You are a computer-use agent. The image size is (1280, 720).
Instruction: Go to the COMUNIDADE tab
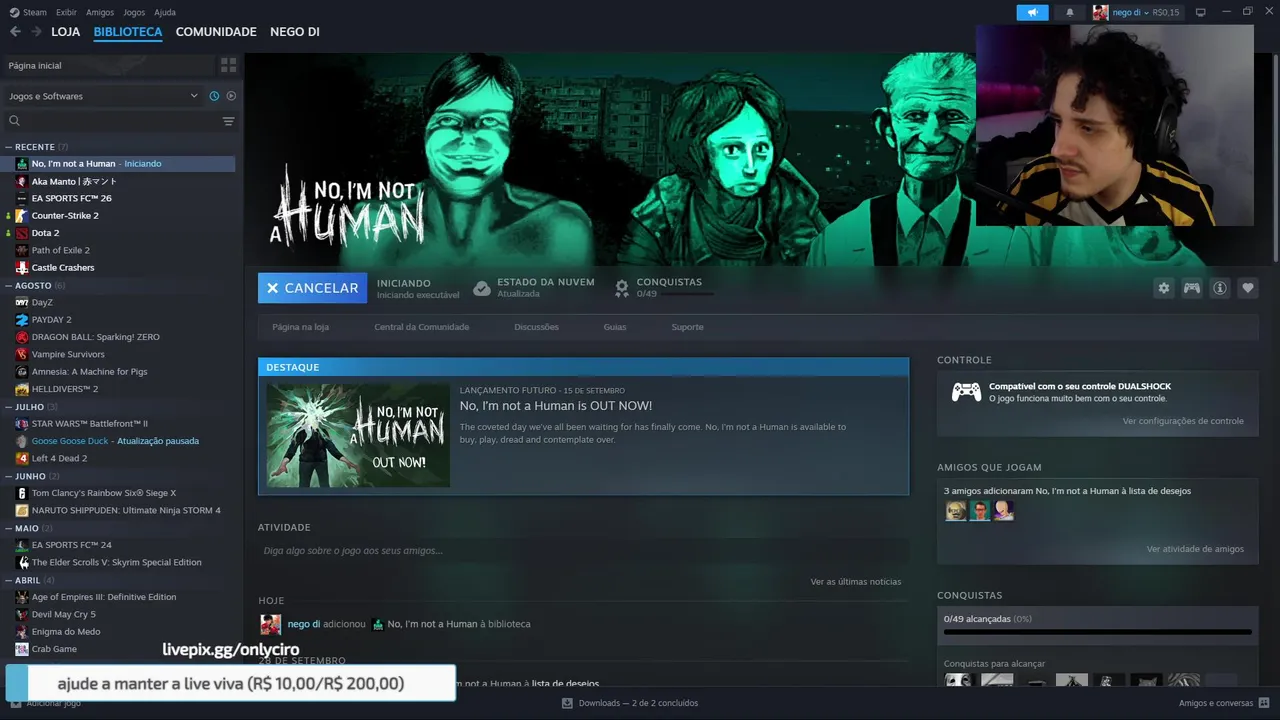click(x=216, y=32)
